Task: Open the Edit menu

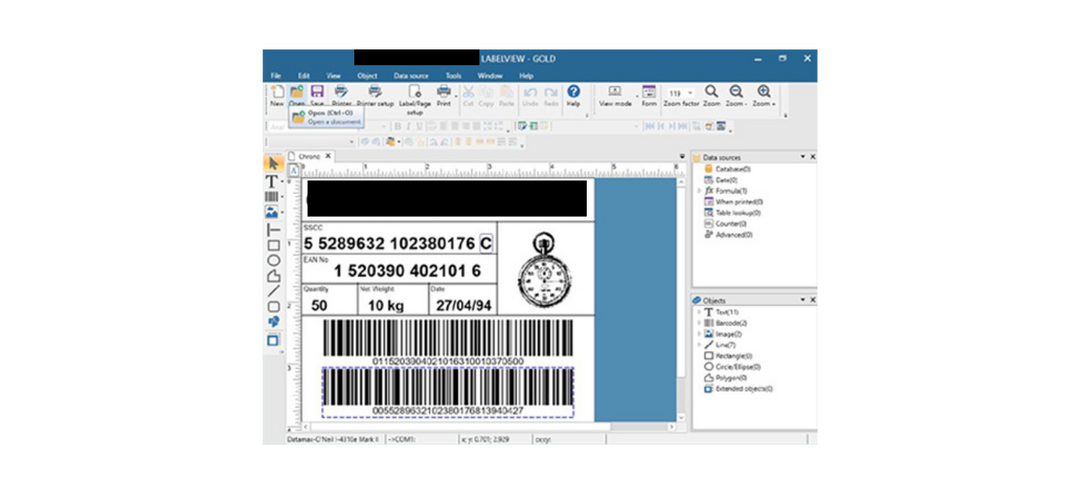Action: coord(304,76)
